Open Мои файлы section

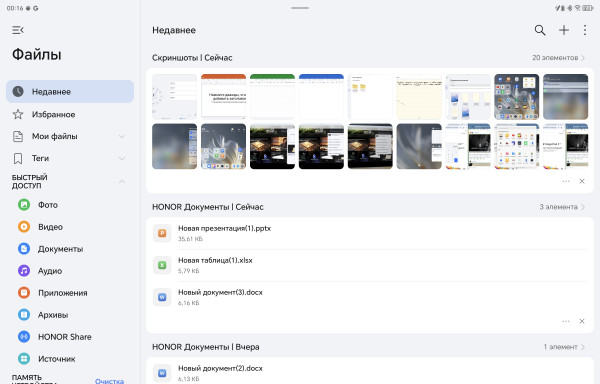click(x=55, y=136)
